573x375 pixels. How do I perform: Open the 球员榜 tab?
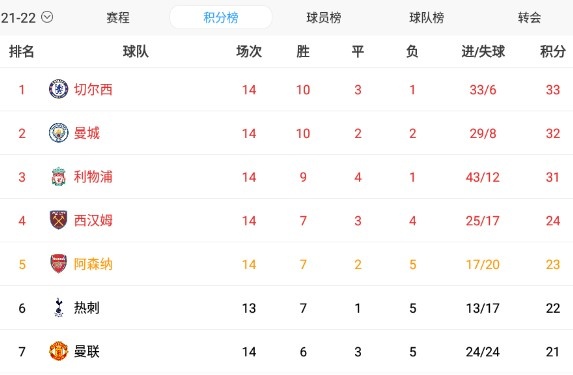click(x=324, y=17)
